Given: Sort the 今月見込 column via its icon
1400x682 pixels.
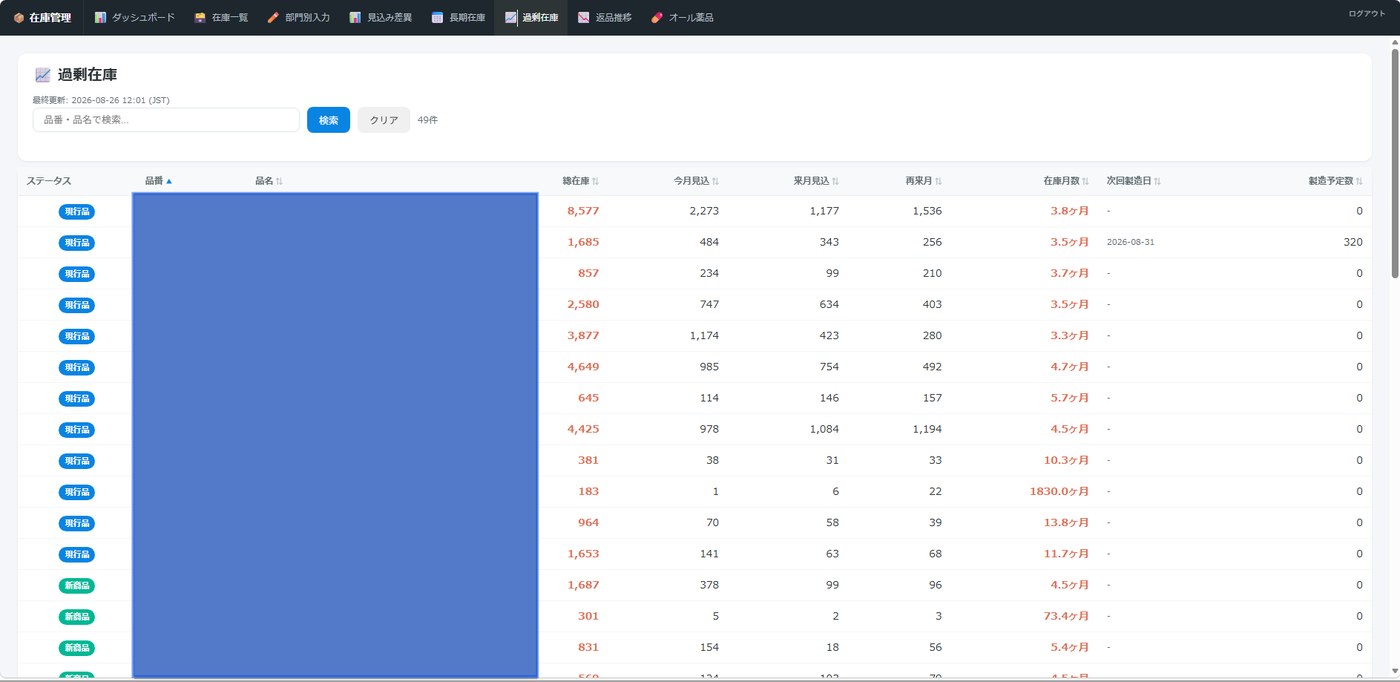Looking at the screenshot, I should tap(715, 181).
